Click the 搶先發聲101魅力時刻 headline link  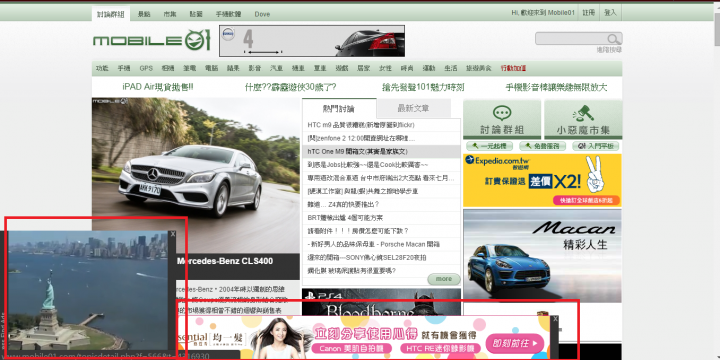[423, 87]
